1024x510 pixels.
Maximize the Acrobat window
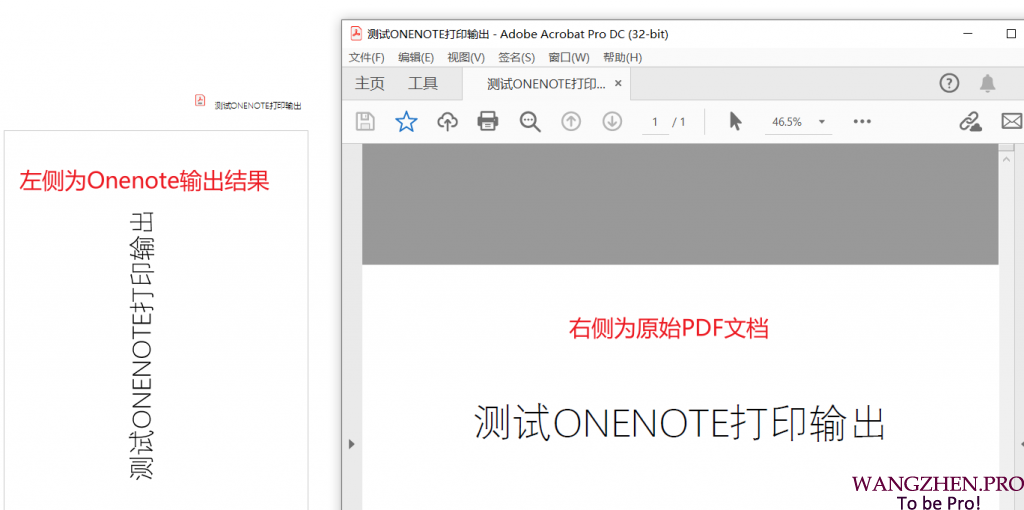1011,34
